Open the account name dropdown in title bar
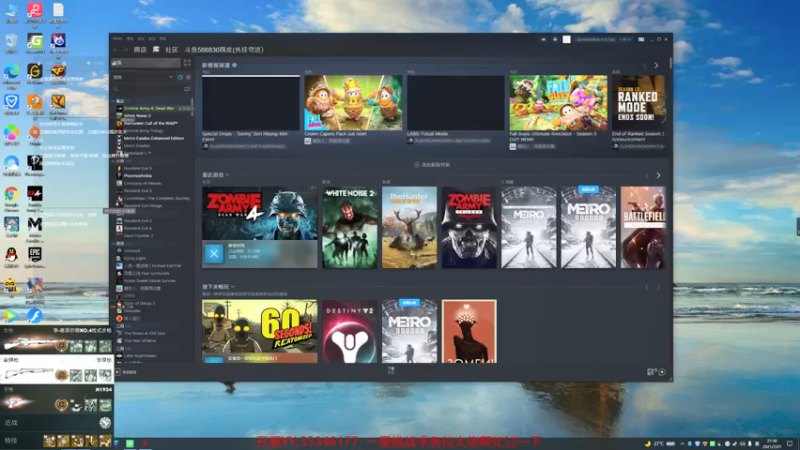The image size is (800, 450). [x=603, y=39]
